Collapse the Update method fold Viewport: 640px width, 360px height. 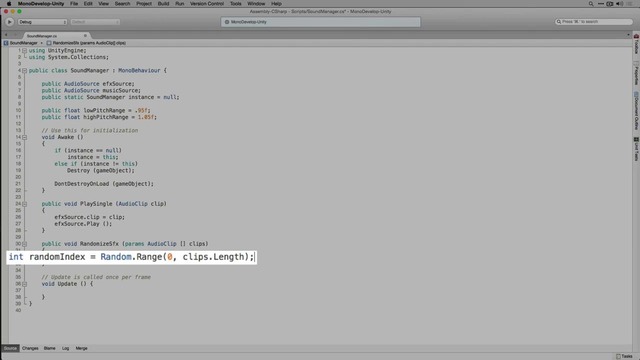tap(24, 284)
